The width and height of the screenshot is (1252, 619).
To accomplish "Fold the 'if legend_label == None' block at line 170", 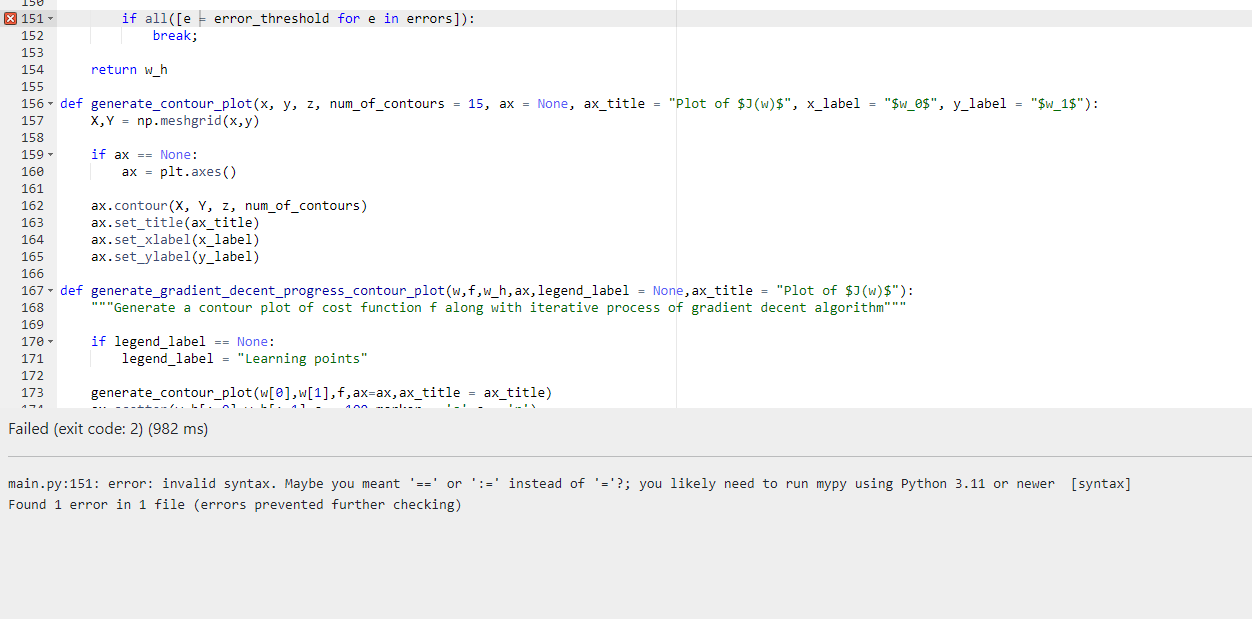I will pyautogui.click(x=51, y=342).
